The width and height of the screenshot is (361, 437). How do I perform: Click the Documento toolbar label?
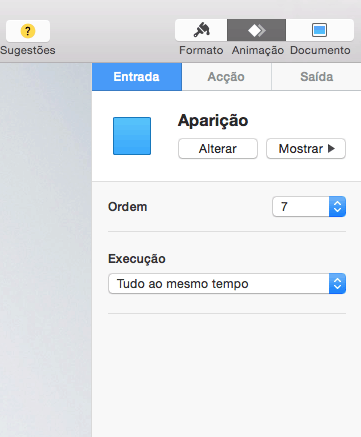[x=320, y=50]
